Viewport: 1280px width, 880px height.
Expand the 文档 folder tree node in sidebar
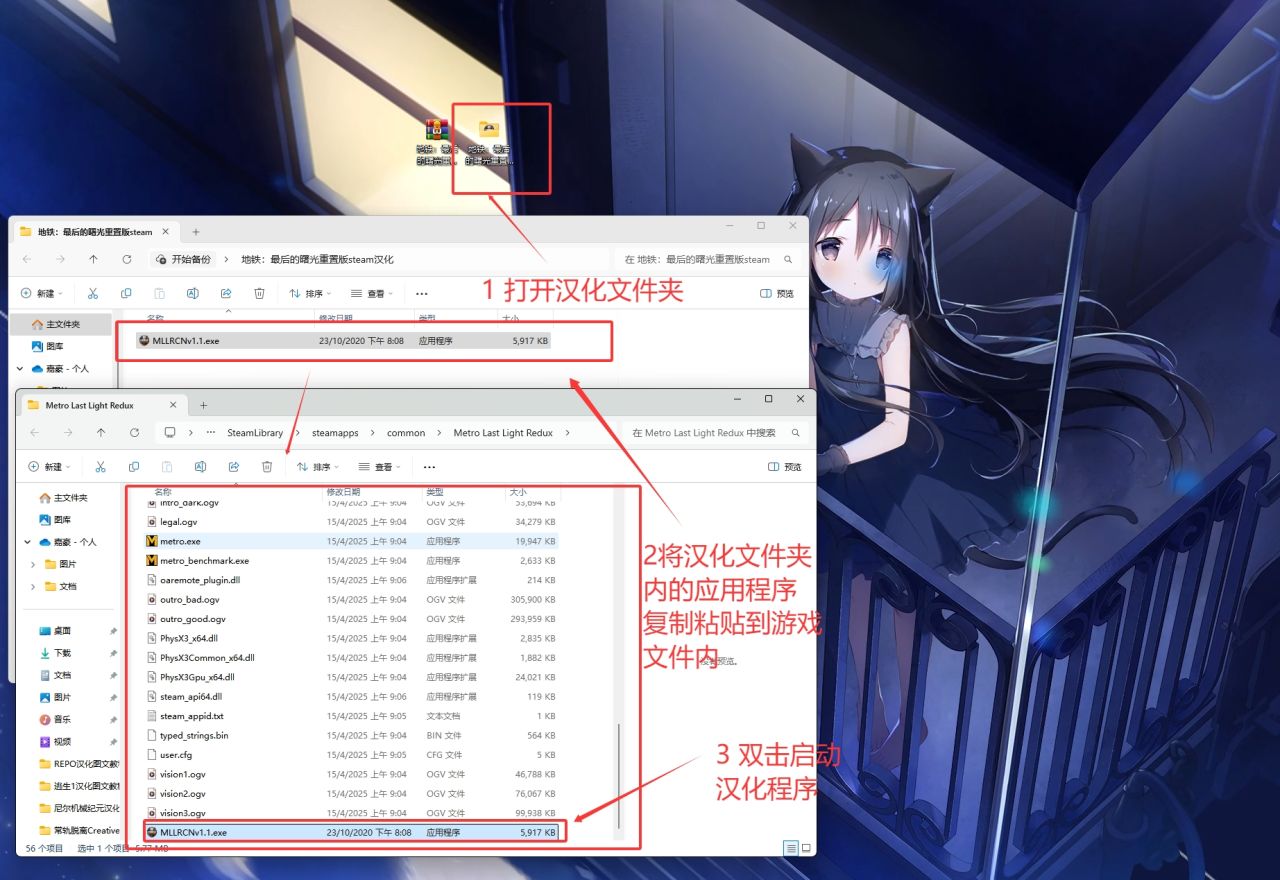tap(33, 586)
